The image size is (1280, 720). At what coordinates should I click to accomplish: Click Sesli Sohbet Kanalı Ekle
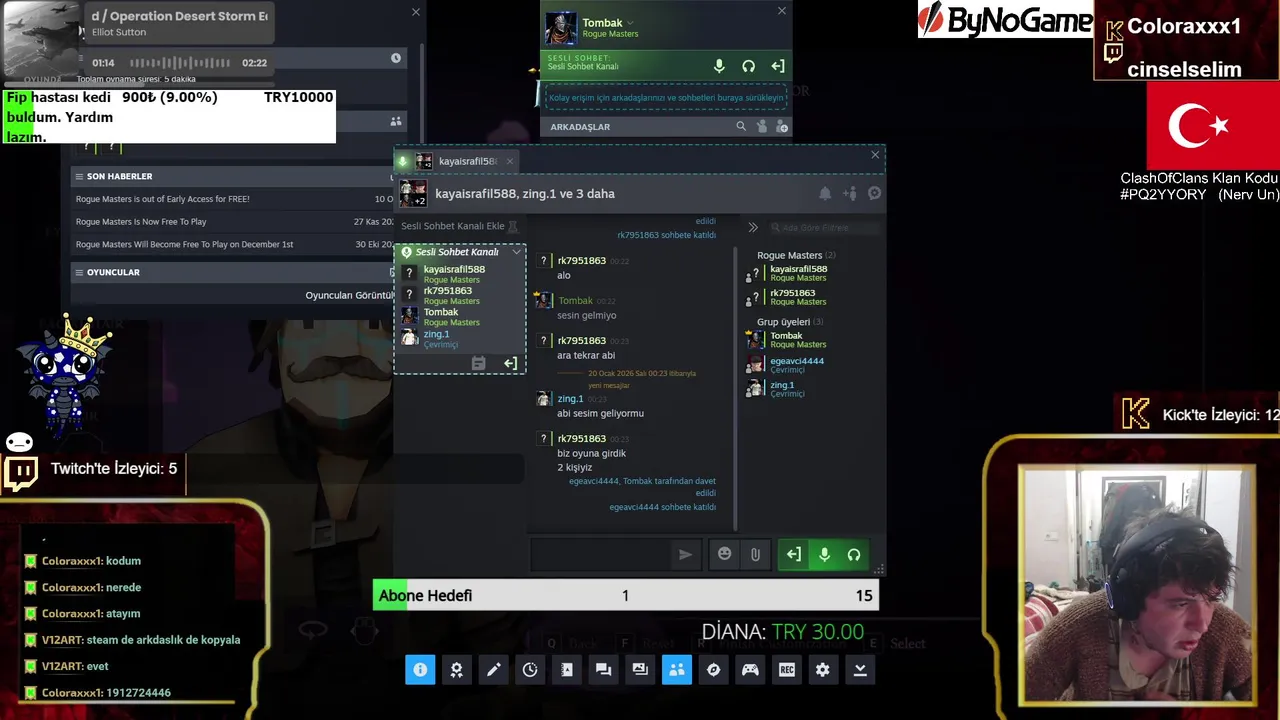click(452, 226)
